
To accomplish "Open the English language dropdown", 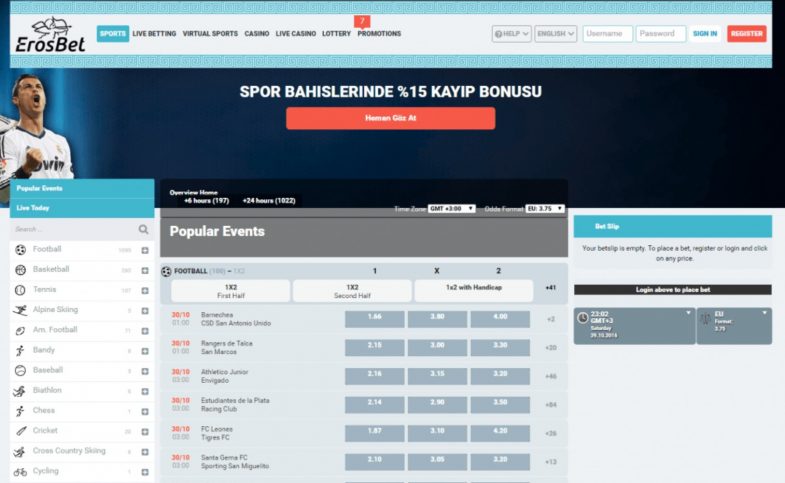I will [556, 34].
